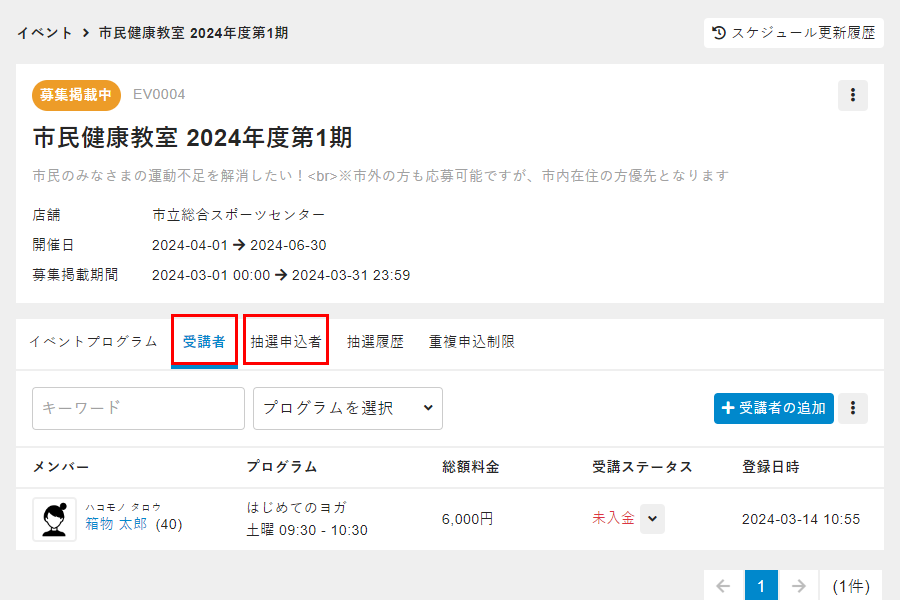
Task: Focus the キーワード search field
Action: pyautogui.click(x=138, y=408)
